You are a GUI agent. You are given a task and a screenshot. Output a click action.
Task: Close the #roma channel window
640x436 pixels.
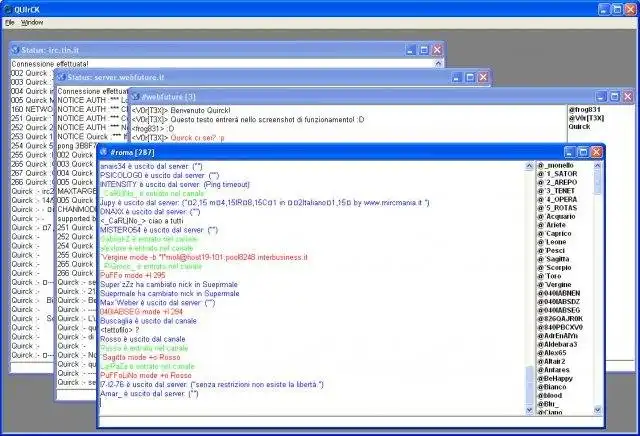[x=596, y=152]
